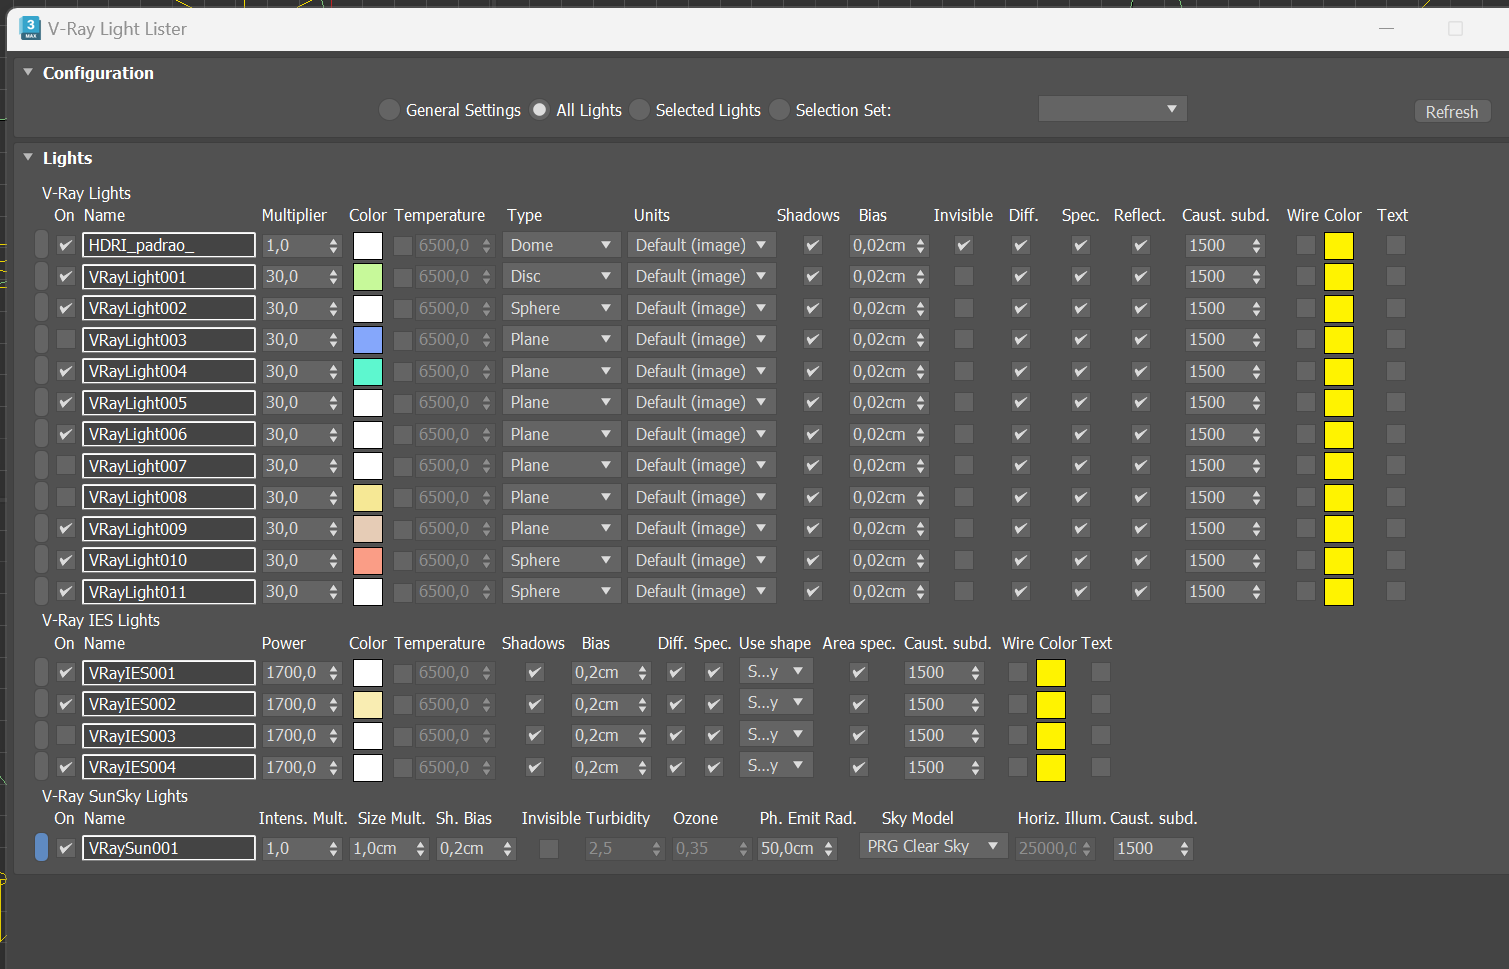Image resolution: width=1509 pixels, height=969 pixels.
Task: Click the VRayLight006 name field
Action: pyautogui.click(x=169, y=434)
